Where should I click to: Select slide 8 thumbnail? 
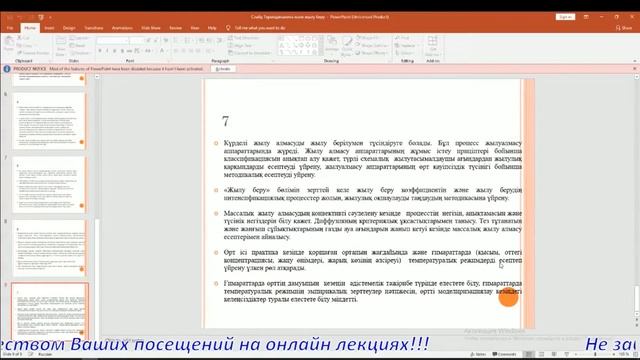click(x=49, y=249)
